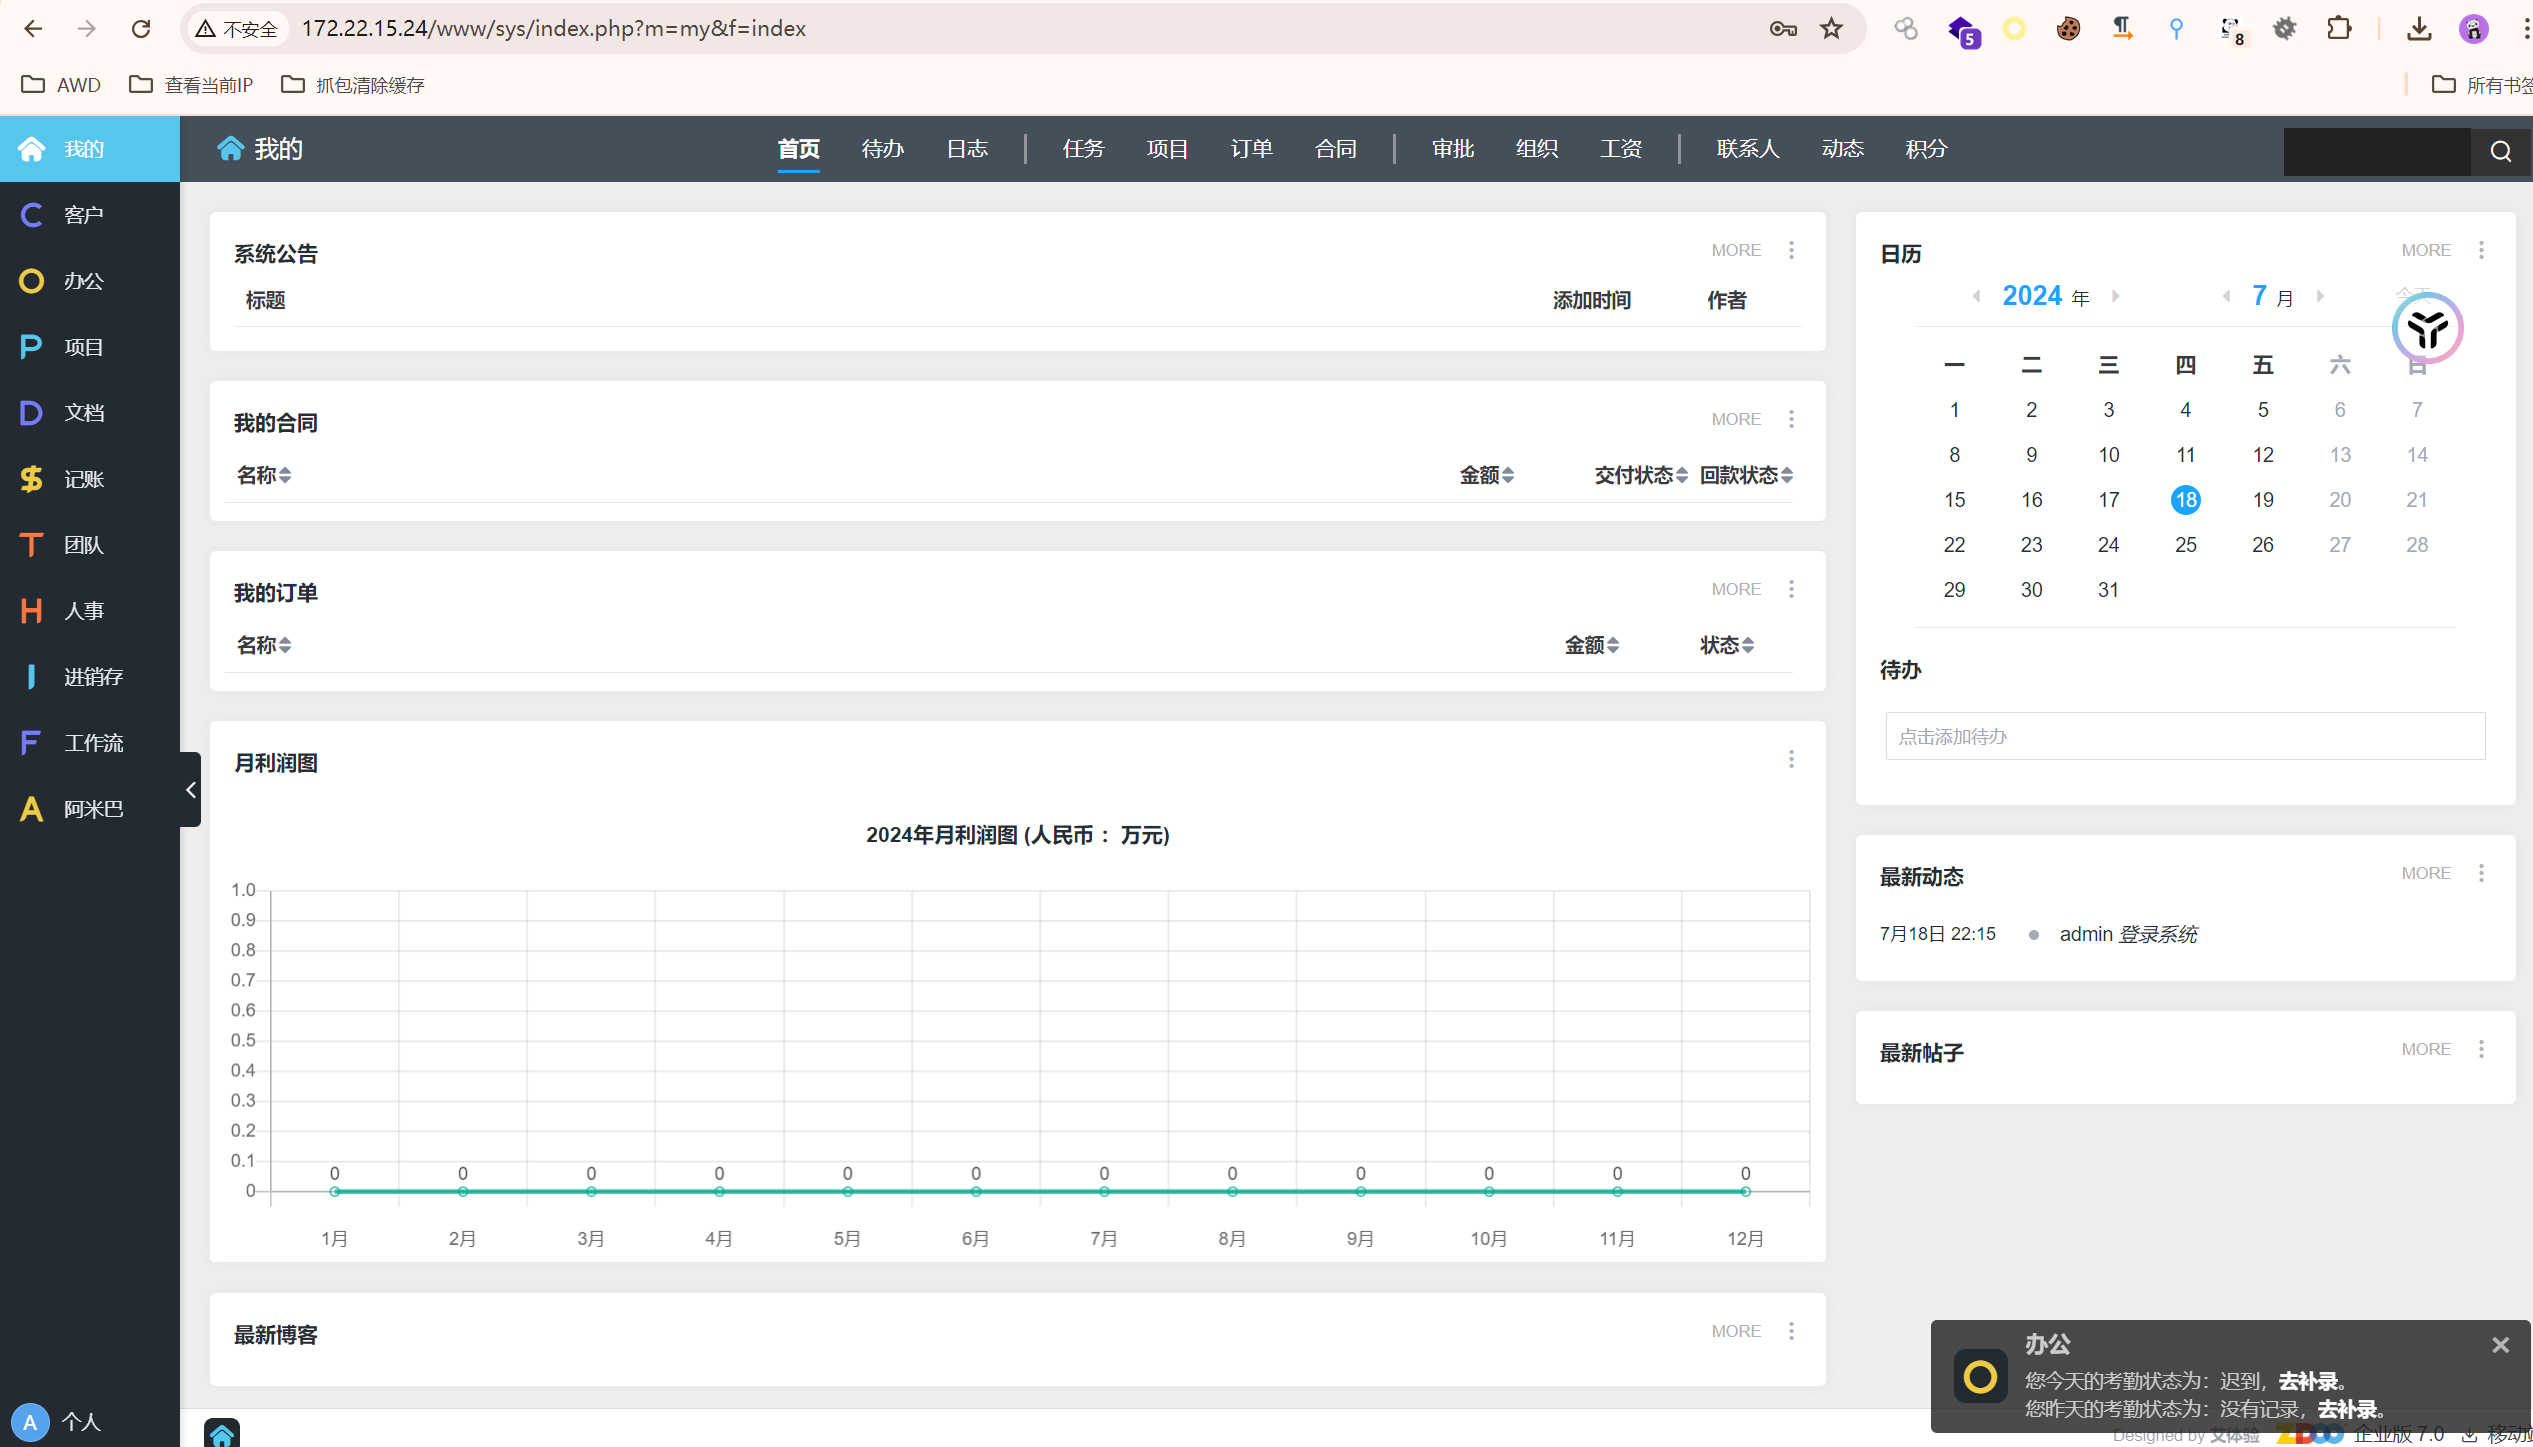Open the 个人 avatar at bottom left
The height and width of the screenshot is (1447, 2533).
point(30,1422)
